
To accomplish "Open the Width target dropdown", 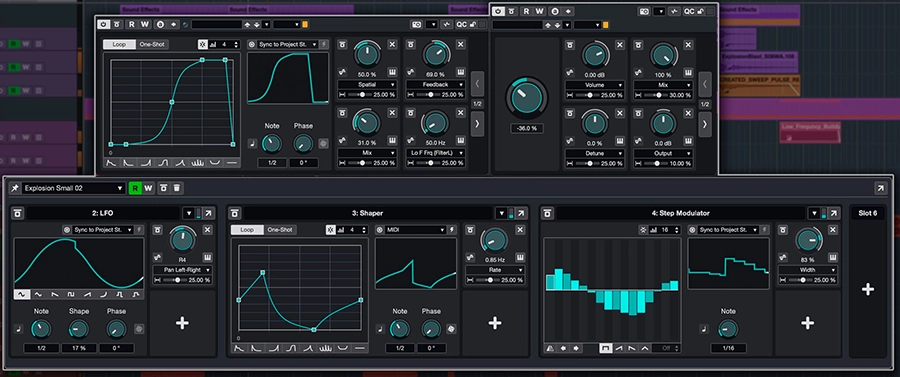I will click(x=808, y=270).
